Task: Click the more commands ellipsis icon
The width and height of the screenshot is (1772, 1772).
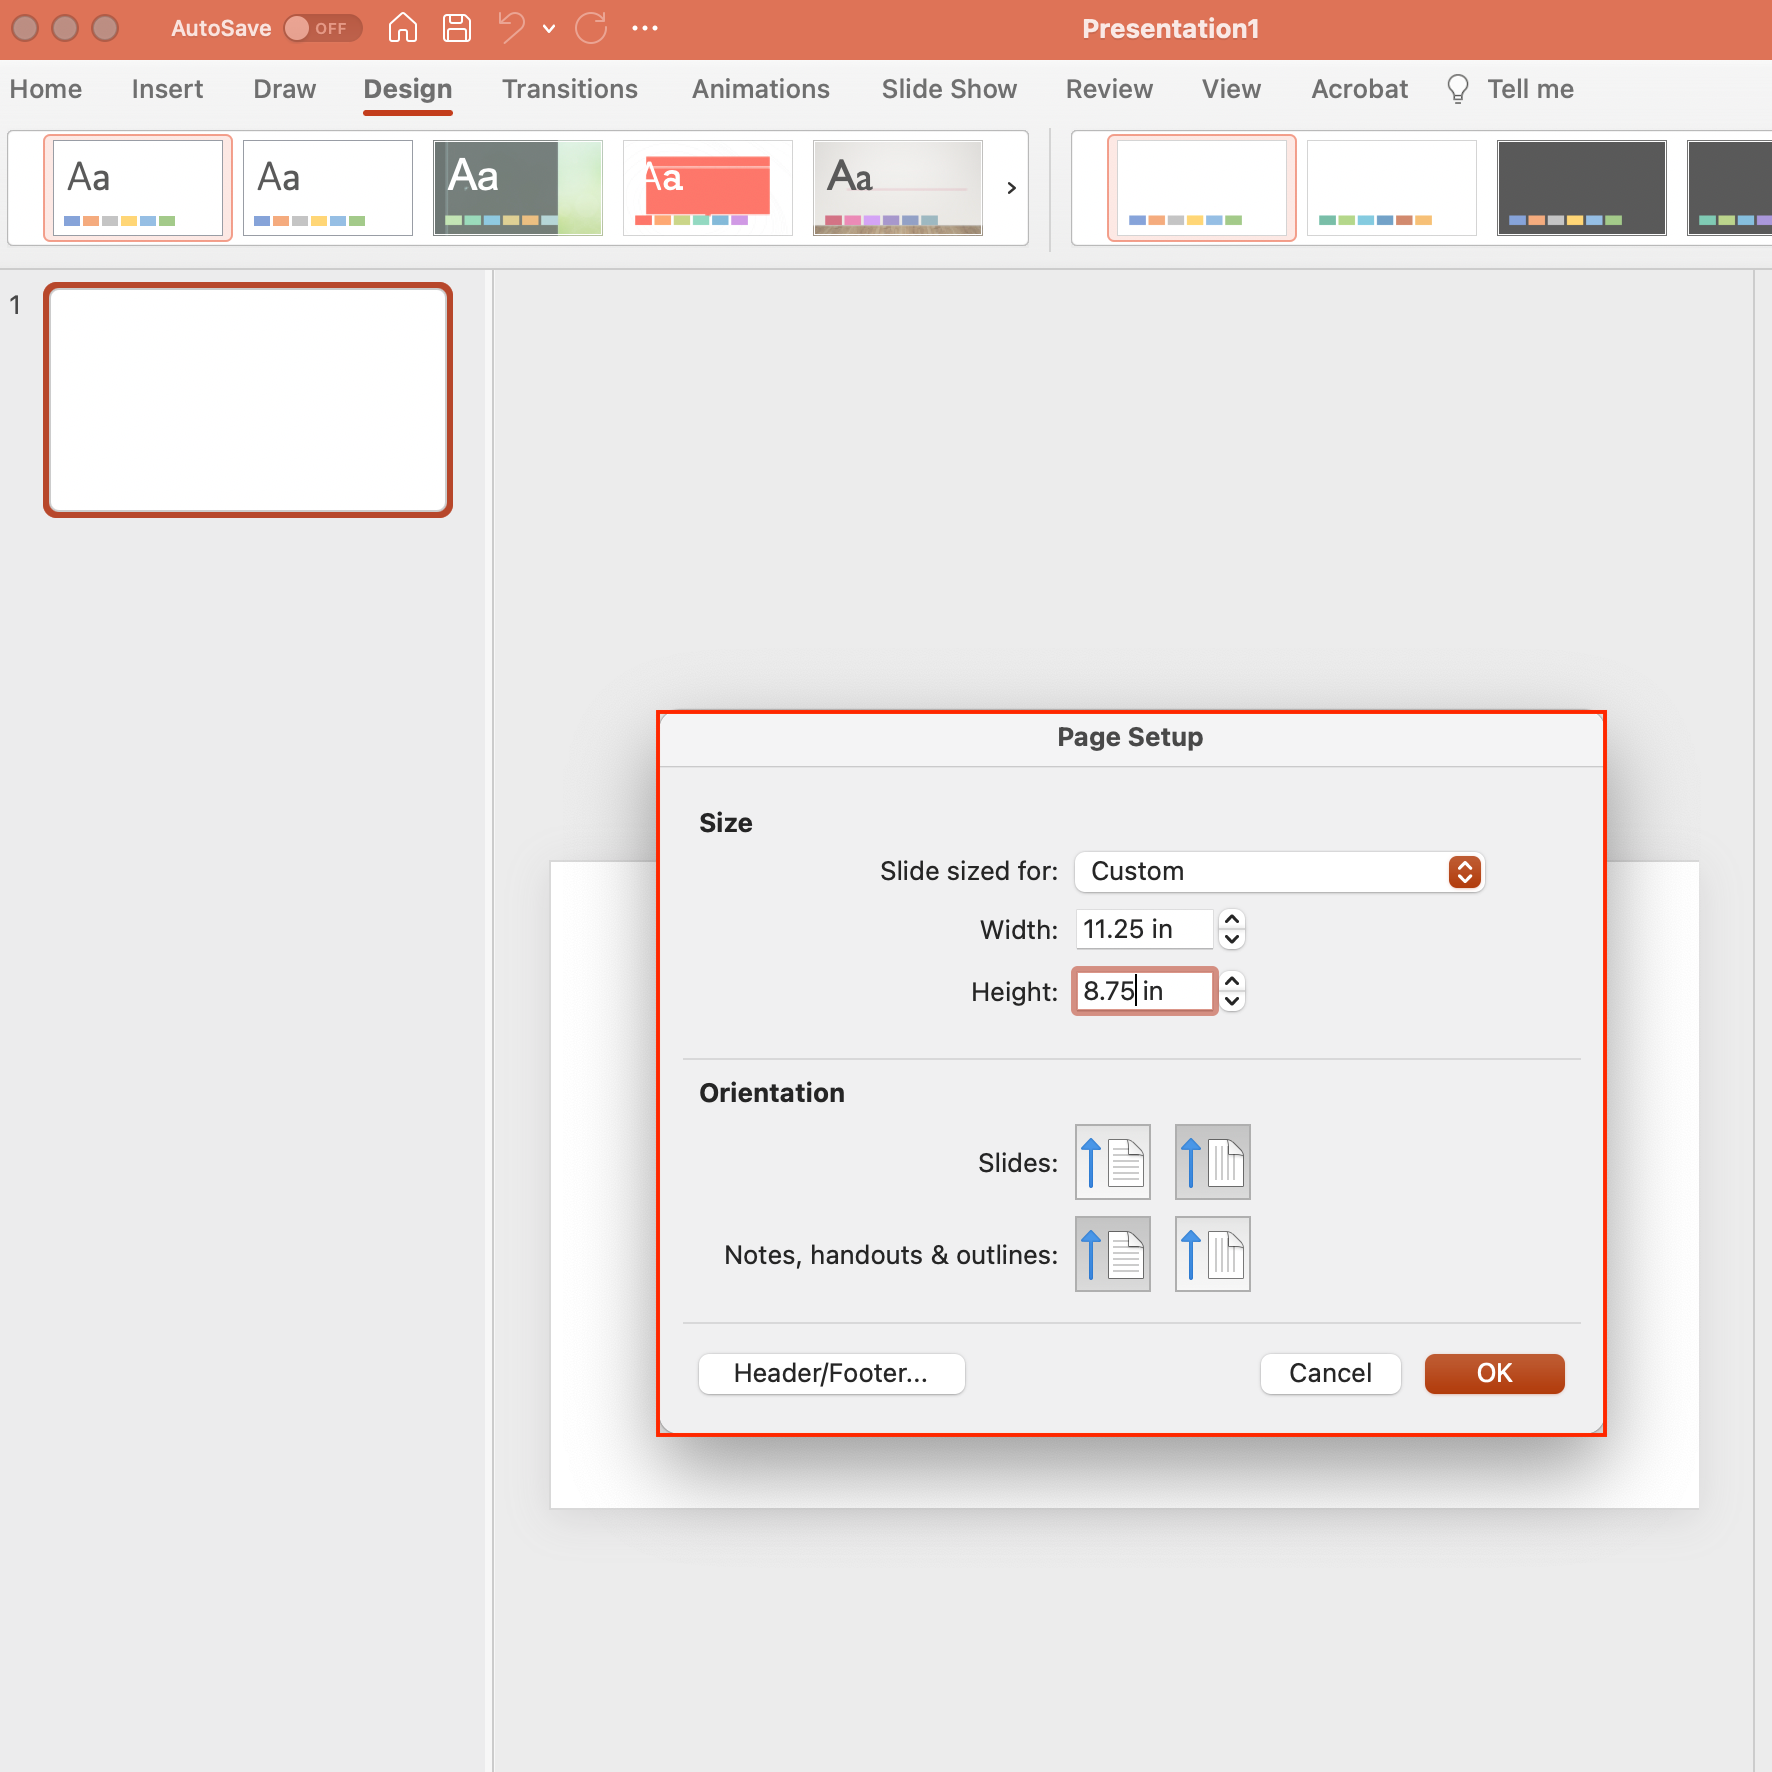Action: (x=644, y=28)
